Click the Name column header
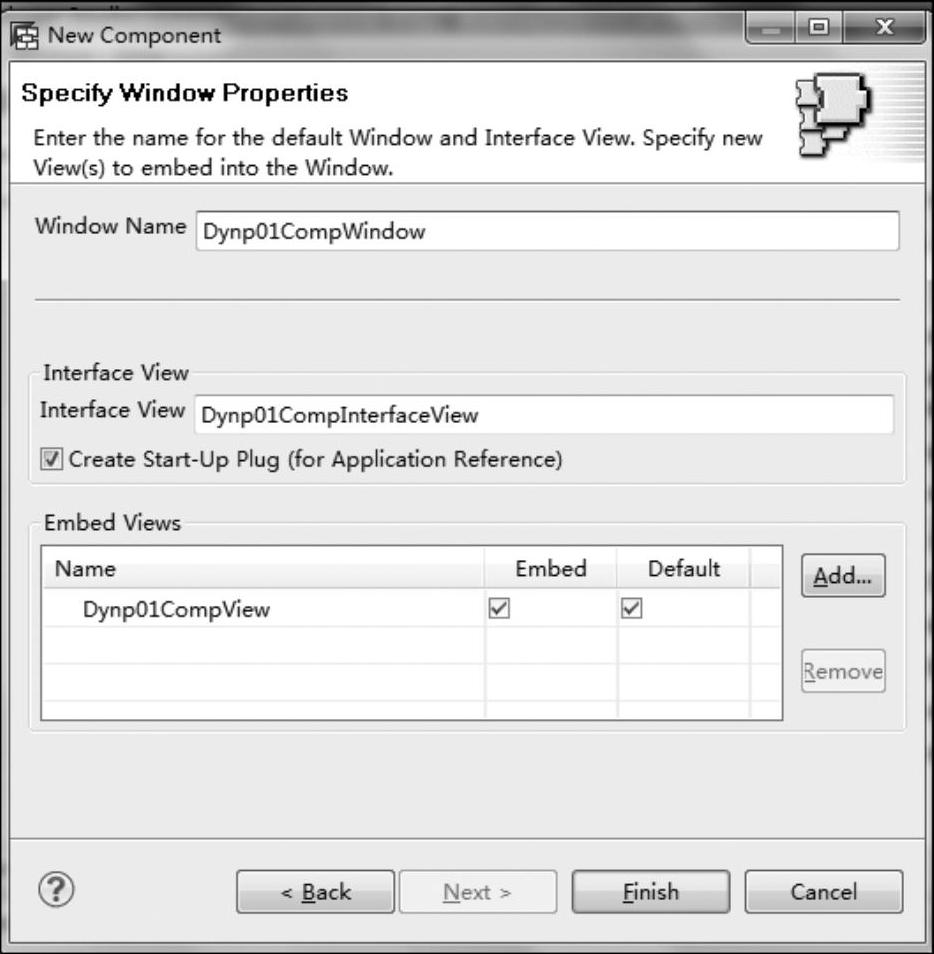Screen dimensions: 934x954 (263, 568)
